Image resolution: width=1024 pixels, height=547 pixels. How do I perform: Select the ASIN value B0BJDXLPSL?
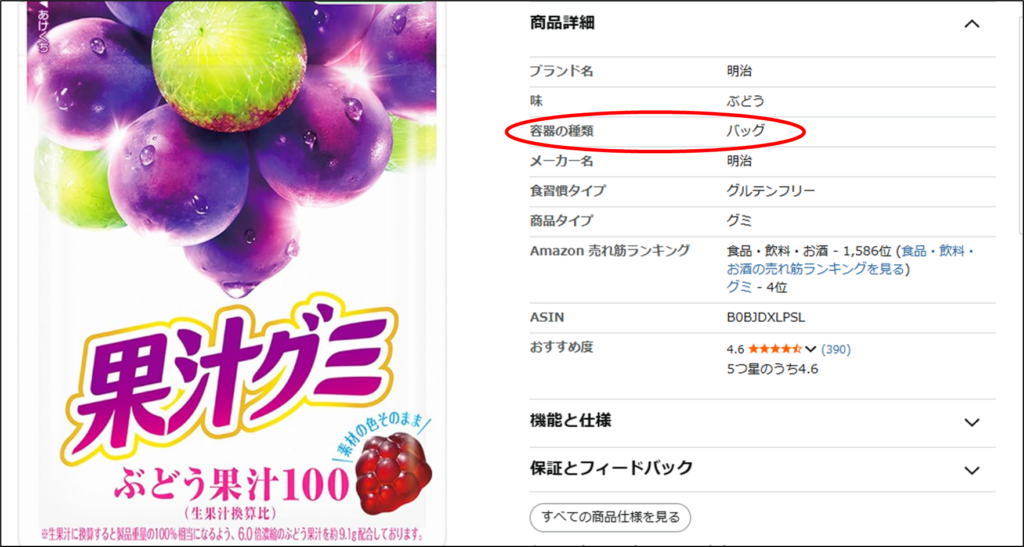coord(765,318)
